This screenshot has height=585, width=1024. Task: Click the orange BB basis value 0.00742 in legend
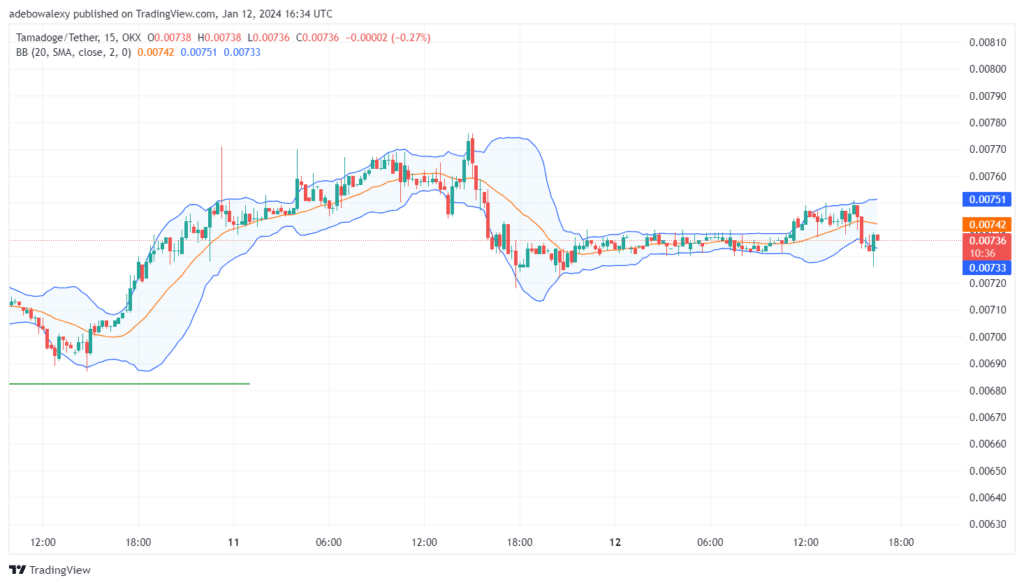point(155,52)
